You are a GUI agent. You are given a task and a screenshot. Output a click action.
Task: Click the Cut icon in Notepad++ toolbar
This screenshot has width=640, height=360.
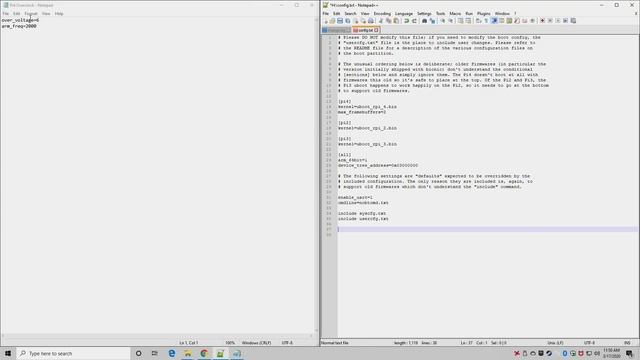[x=381, y=20]
